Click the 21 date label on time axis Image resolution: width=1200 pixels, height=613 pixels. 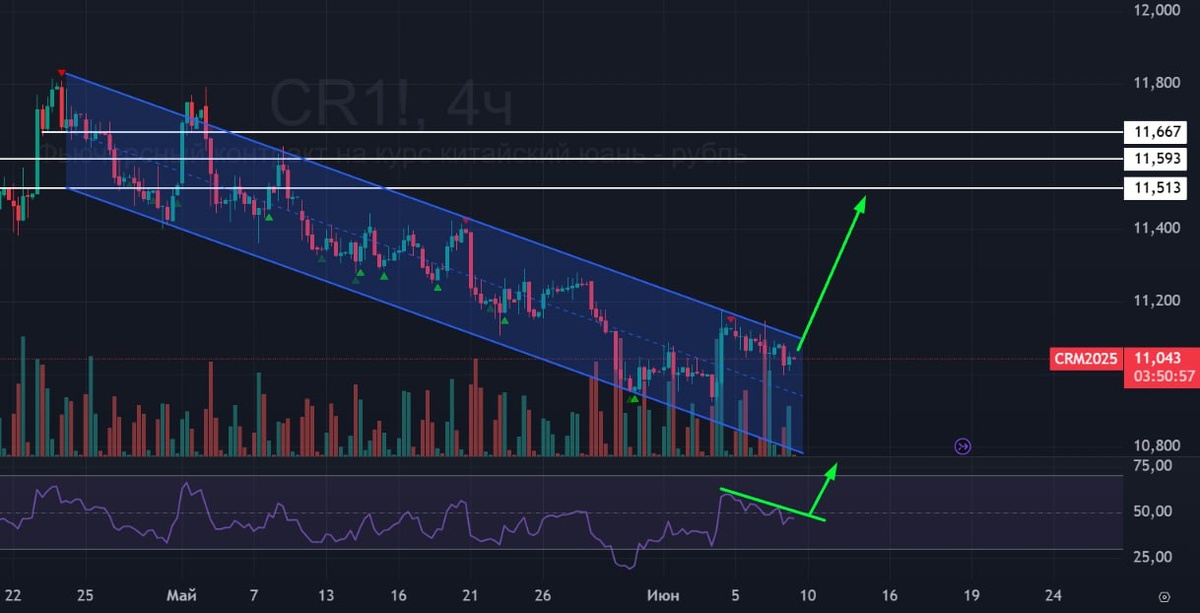(470, 596)
